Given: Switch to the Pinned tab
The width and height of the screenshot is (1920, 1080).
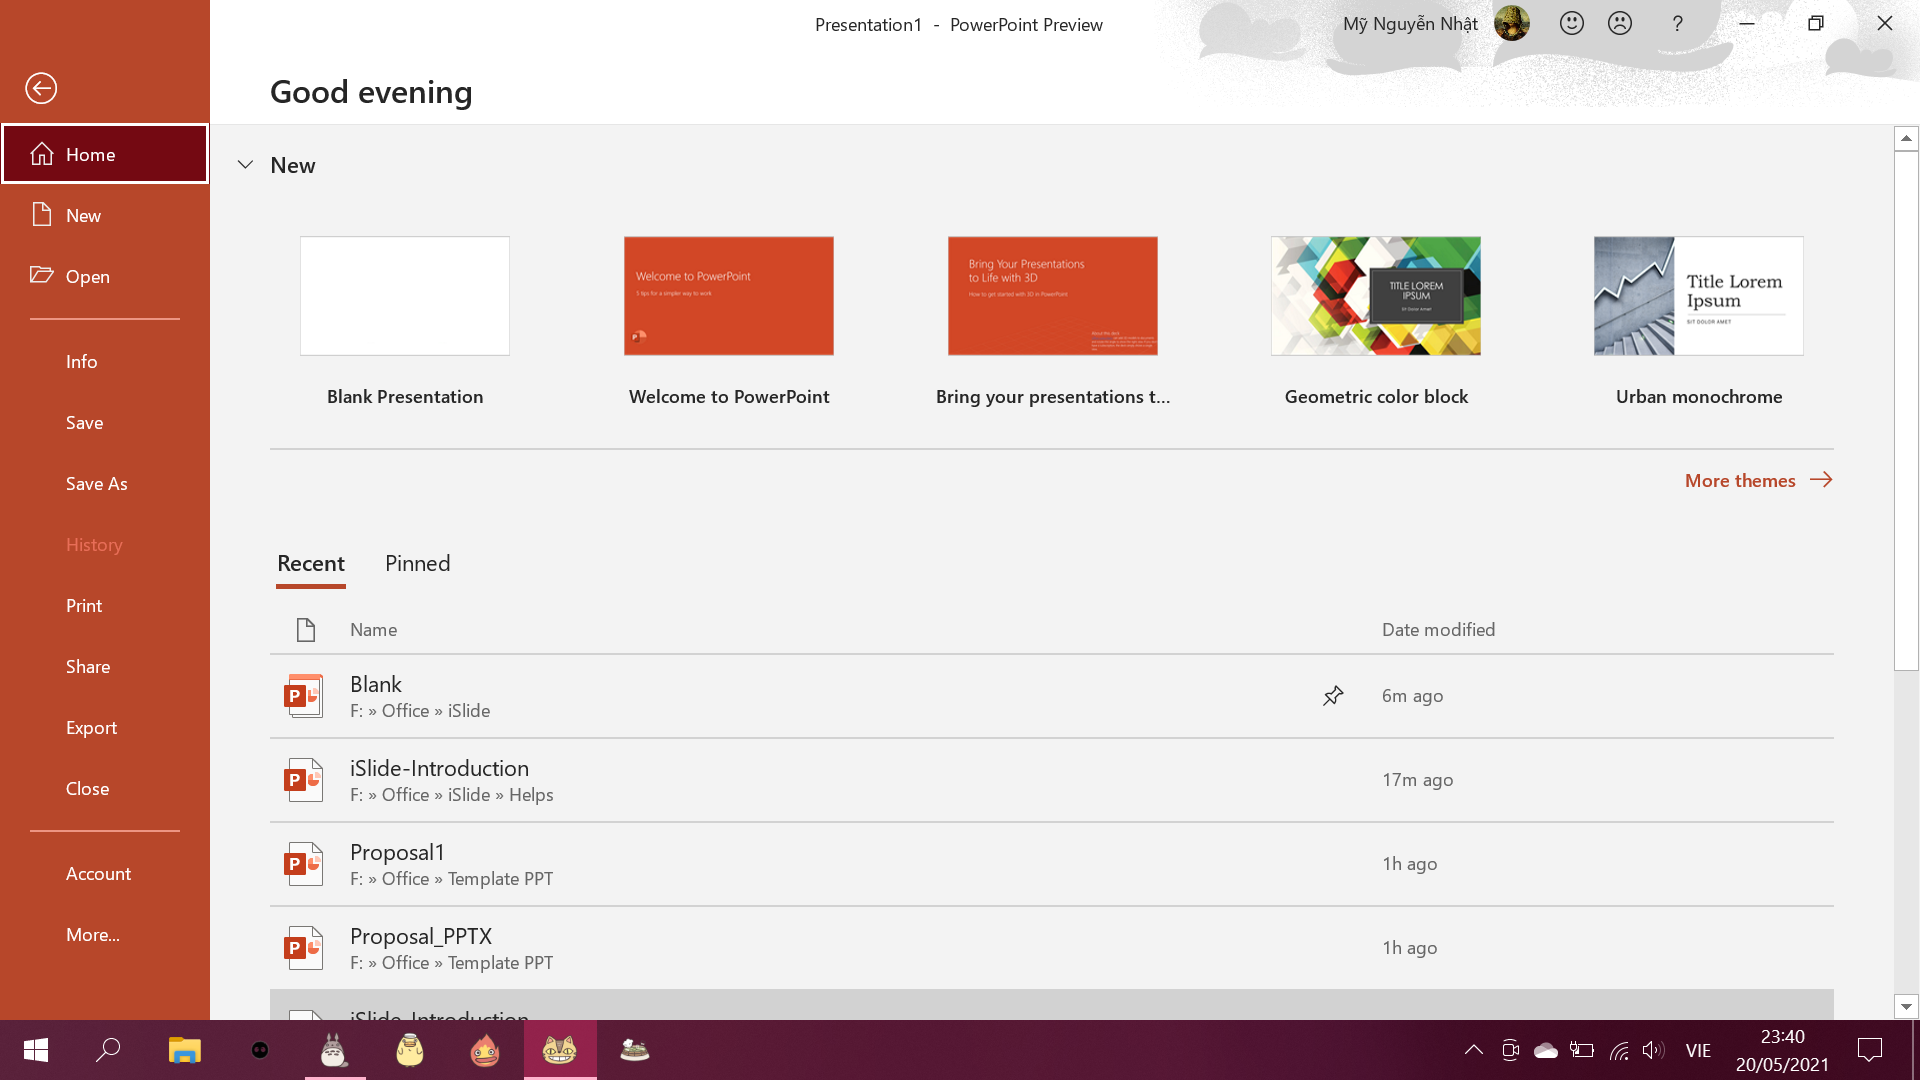Looking at the screenshot, I should click(418, 563).
